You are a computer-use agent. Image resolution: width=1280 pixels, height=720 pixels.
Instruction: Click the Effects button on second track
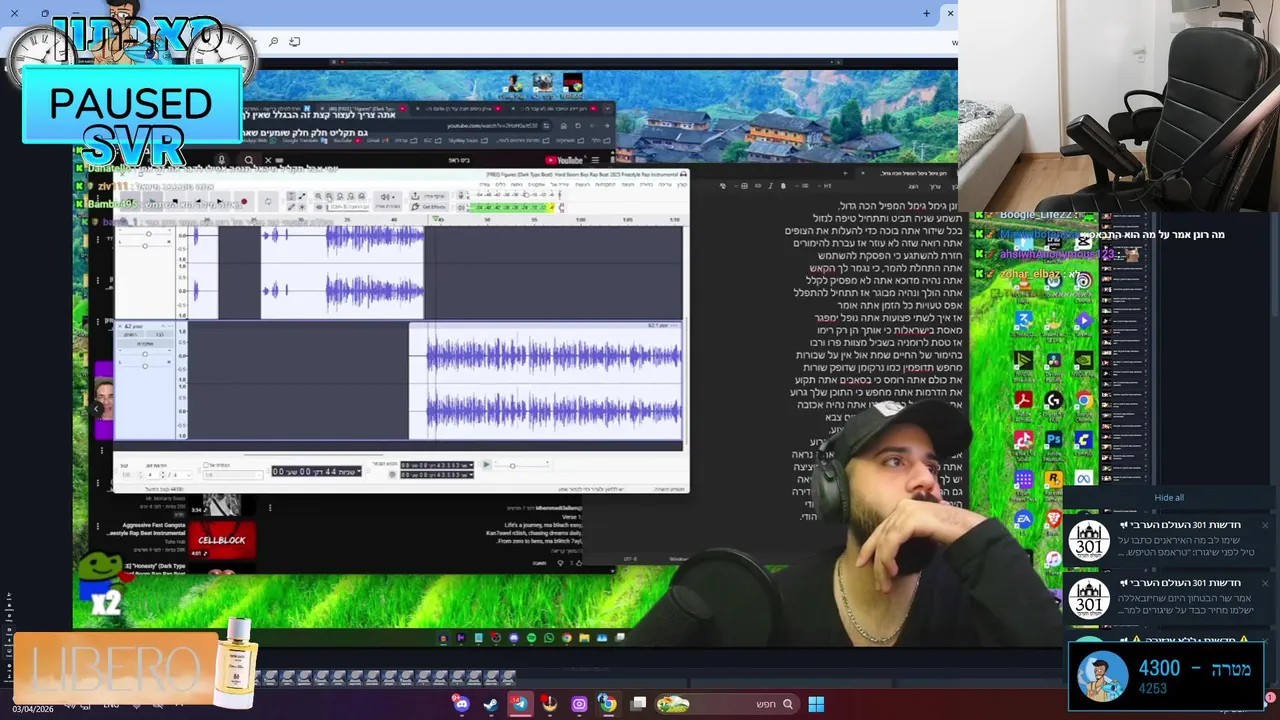click(145, 343)
